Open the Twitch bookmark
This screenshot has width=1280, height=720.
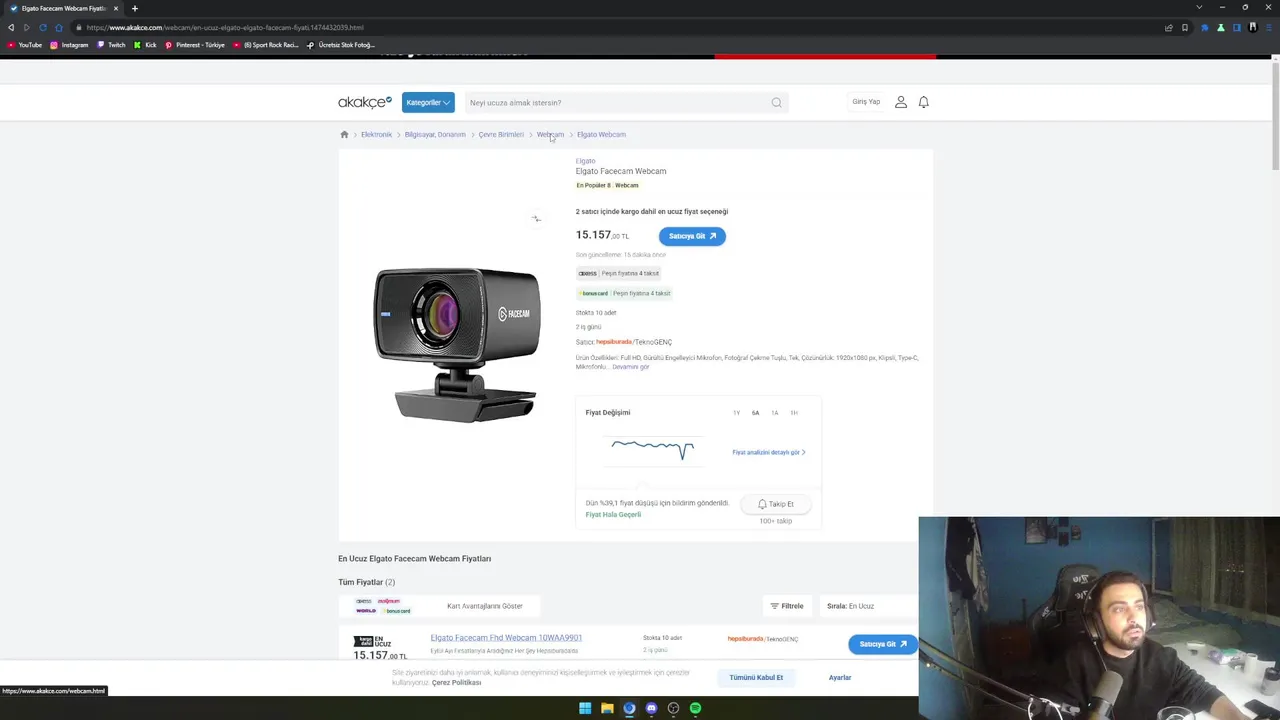(111, 45)
